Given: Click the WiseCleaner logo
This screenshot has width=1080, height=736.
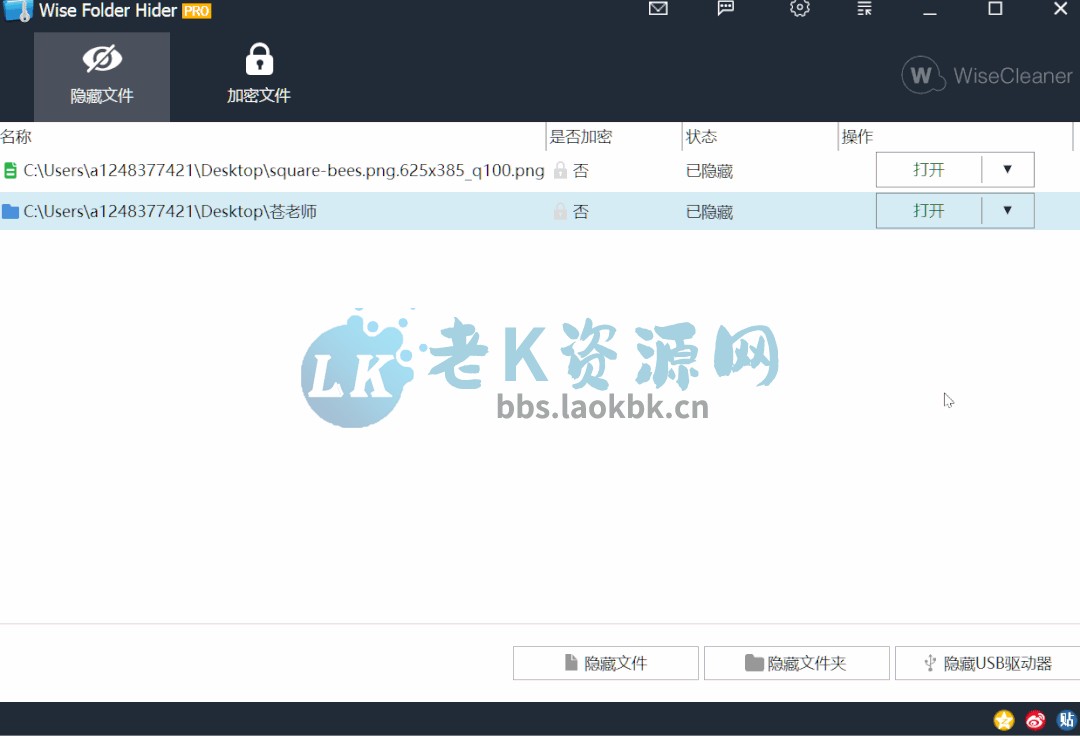Looking at the screenshot, I should point(987,75).
